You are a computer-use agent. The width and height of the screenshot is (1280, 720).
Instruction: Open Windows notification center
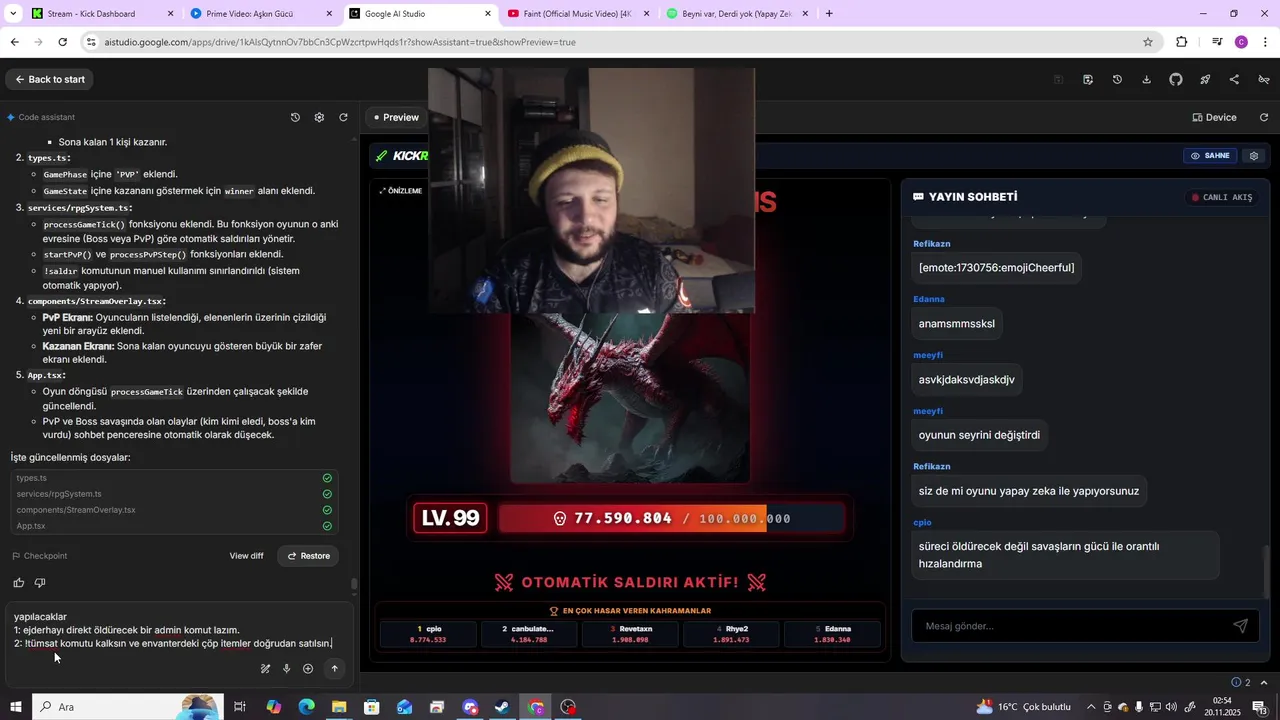[1259, 707]
